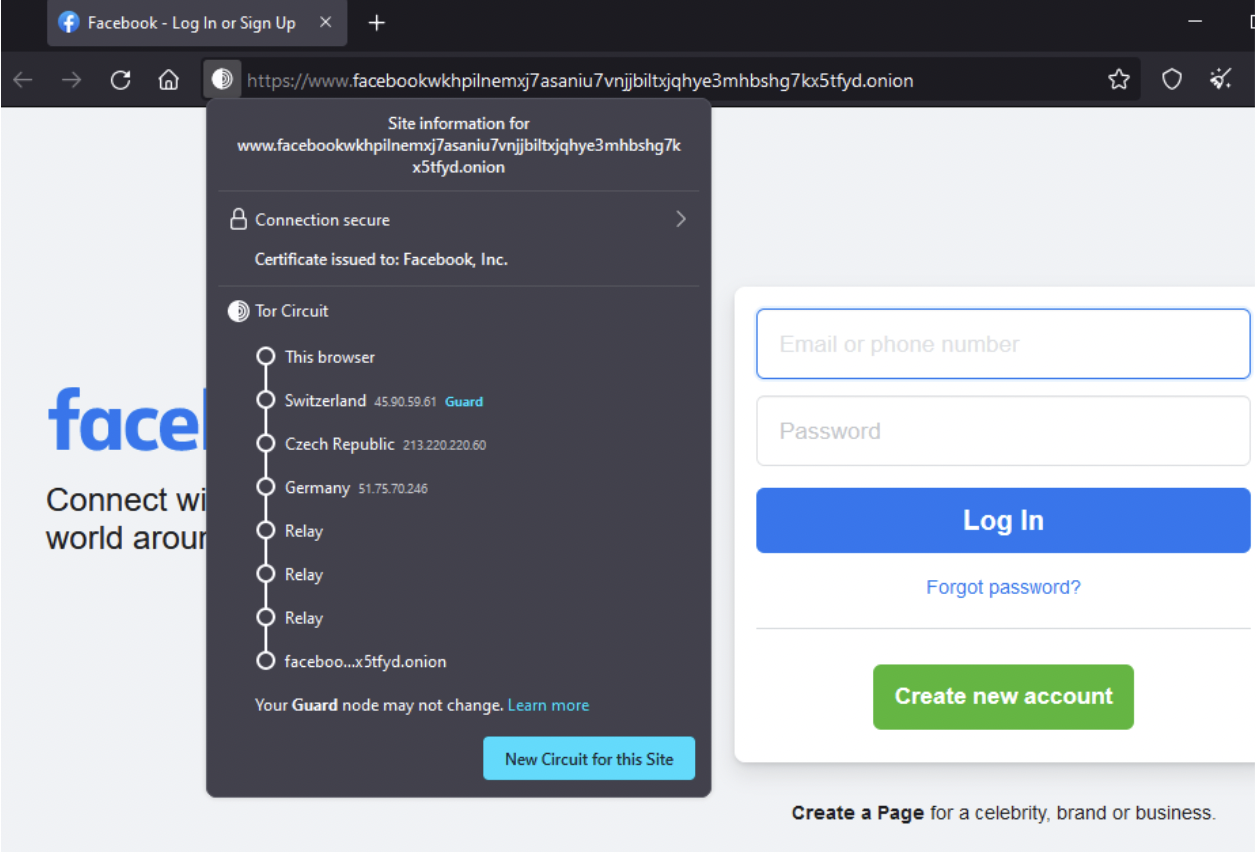Click the Germany IP 51.75.70.246
Screen dimensions: 1256x854
(x=393, y=489)
